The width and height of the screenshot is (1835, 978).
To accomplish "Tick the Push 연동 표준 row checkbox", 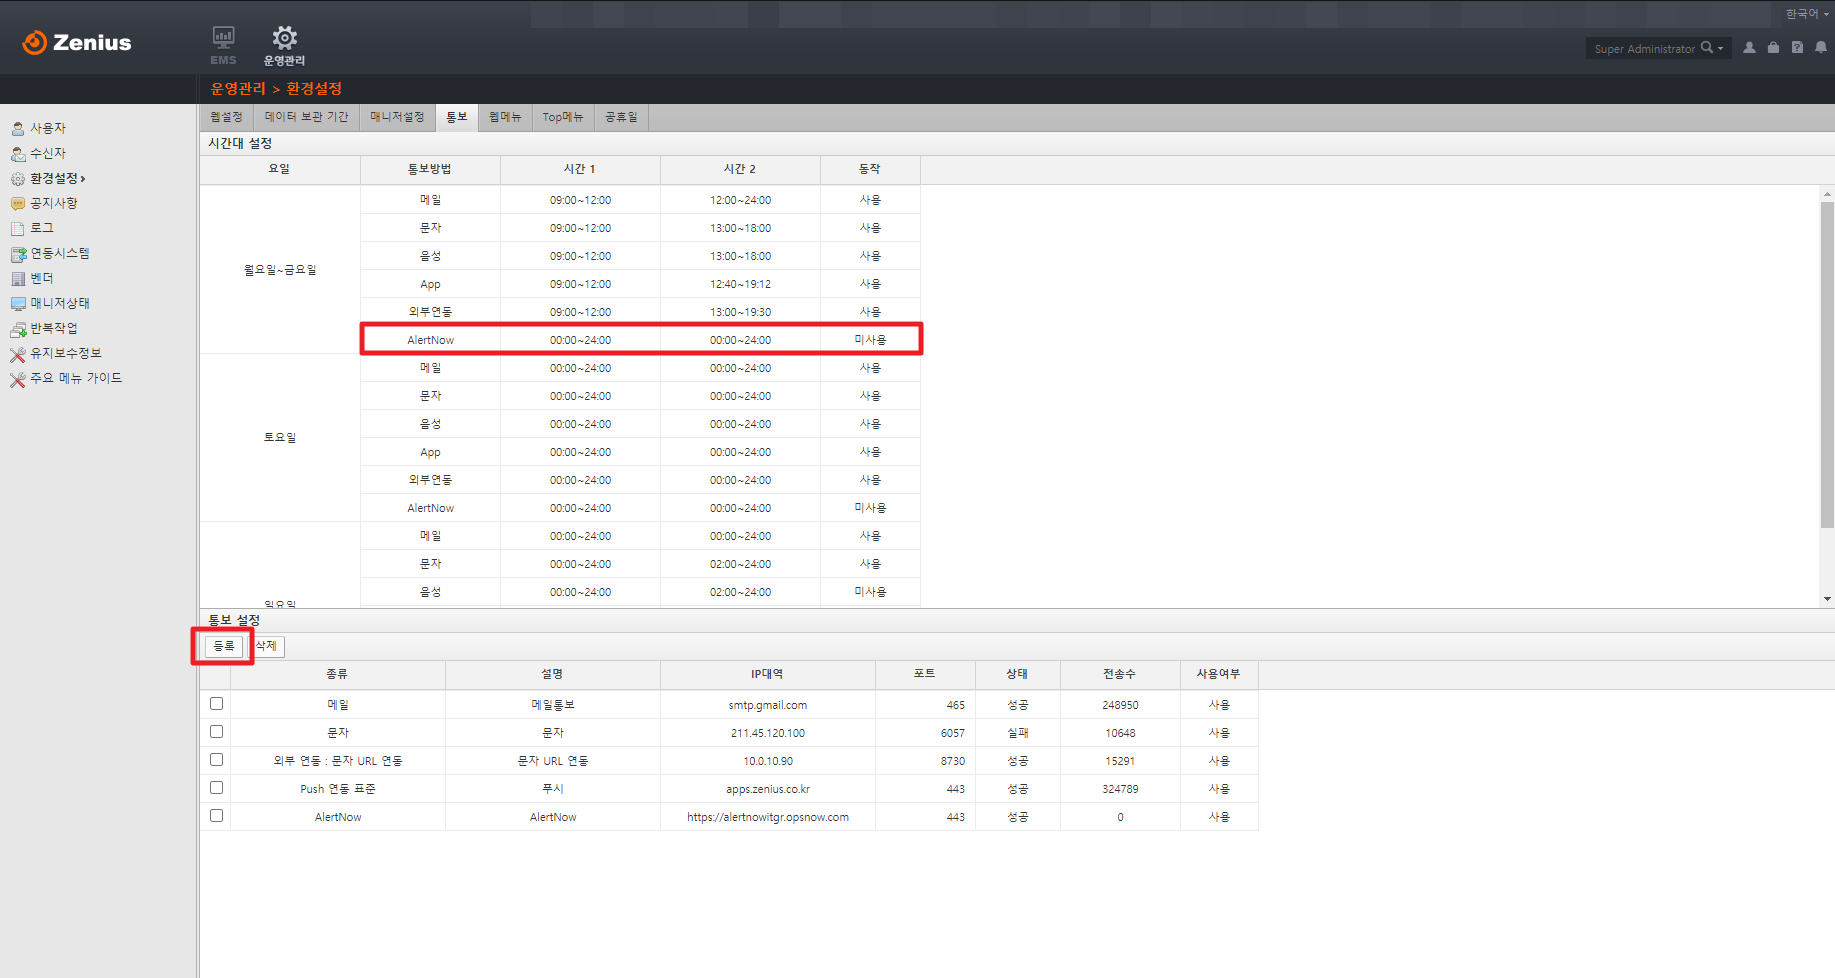I will click(x=216, y=788).
